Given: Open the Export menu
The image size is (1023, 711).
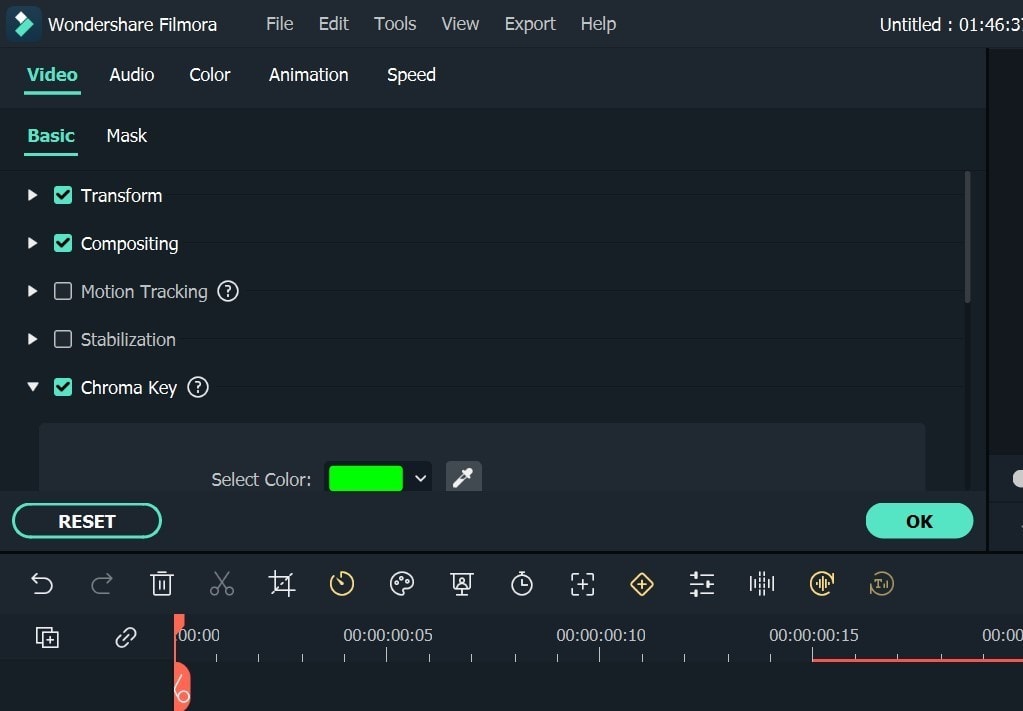Looking at the screenshot, I should coord(530,24).
